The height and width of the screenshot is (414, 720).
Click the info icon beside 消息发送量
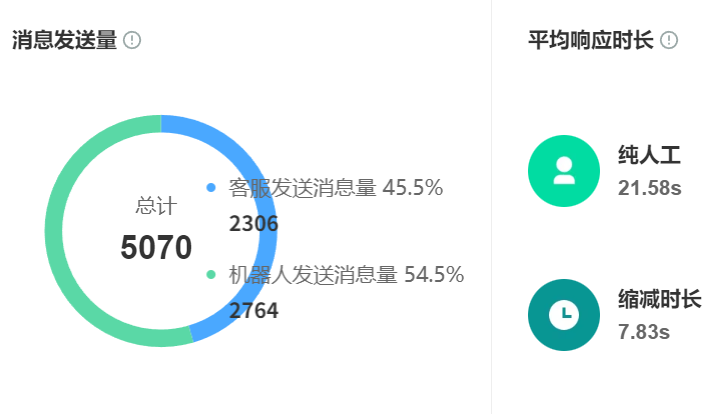coord(132,41)
